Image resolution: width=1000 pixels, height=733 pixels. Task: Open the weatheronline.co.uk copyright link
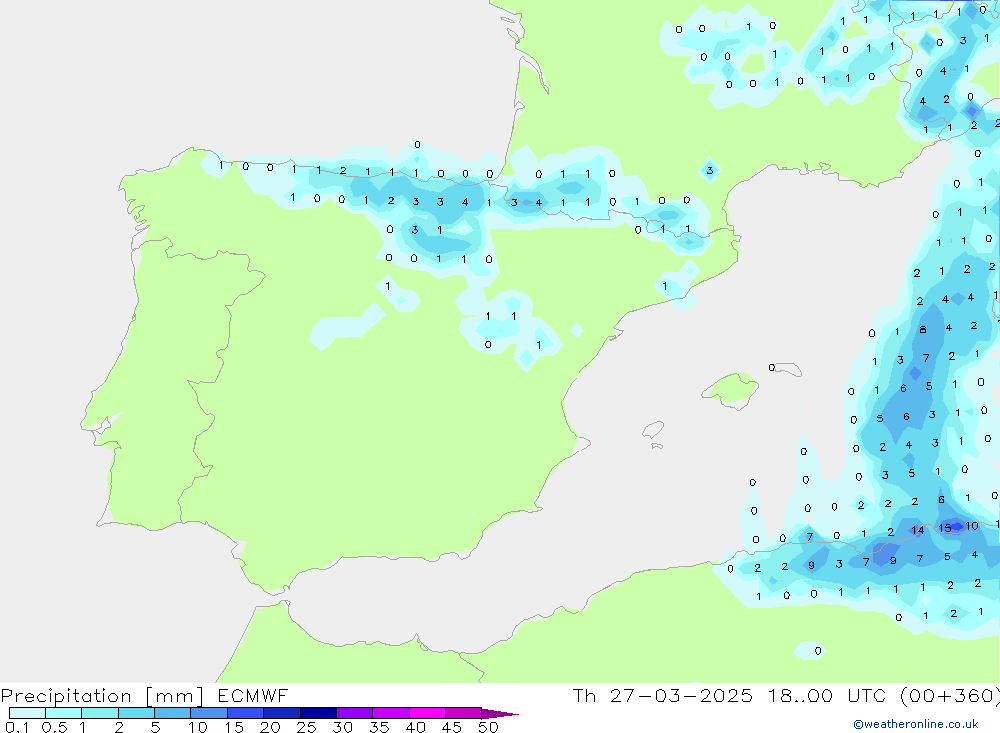pos(916,724)
